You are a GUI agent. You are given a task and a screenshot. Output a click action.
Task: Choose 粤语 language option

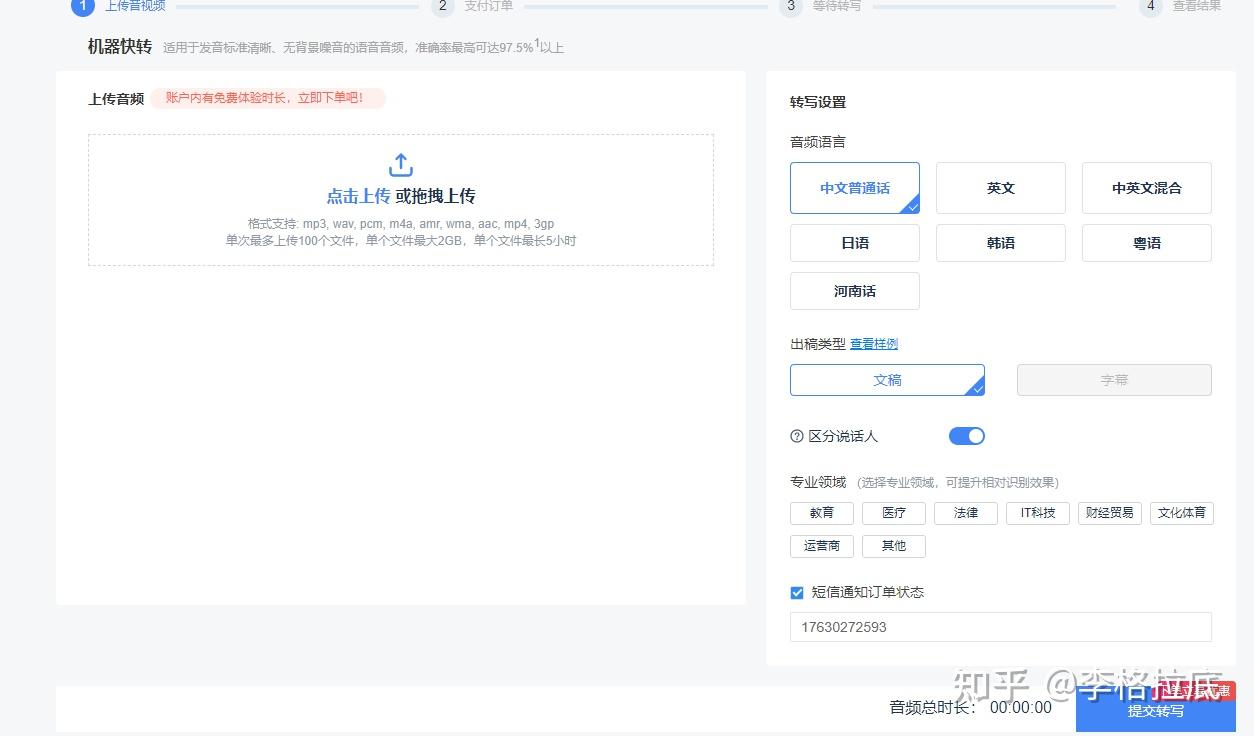click(1147, 243)
